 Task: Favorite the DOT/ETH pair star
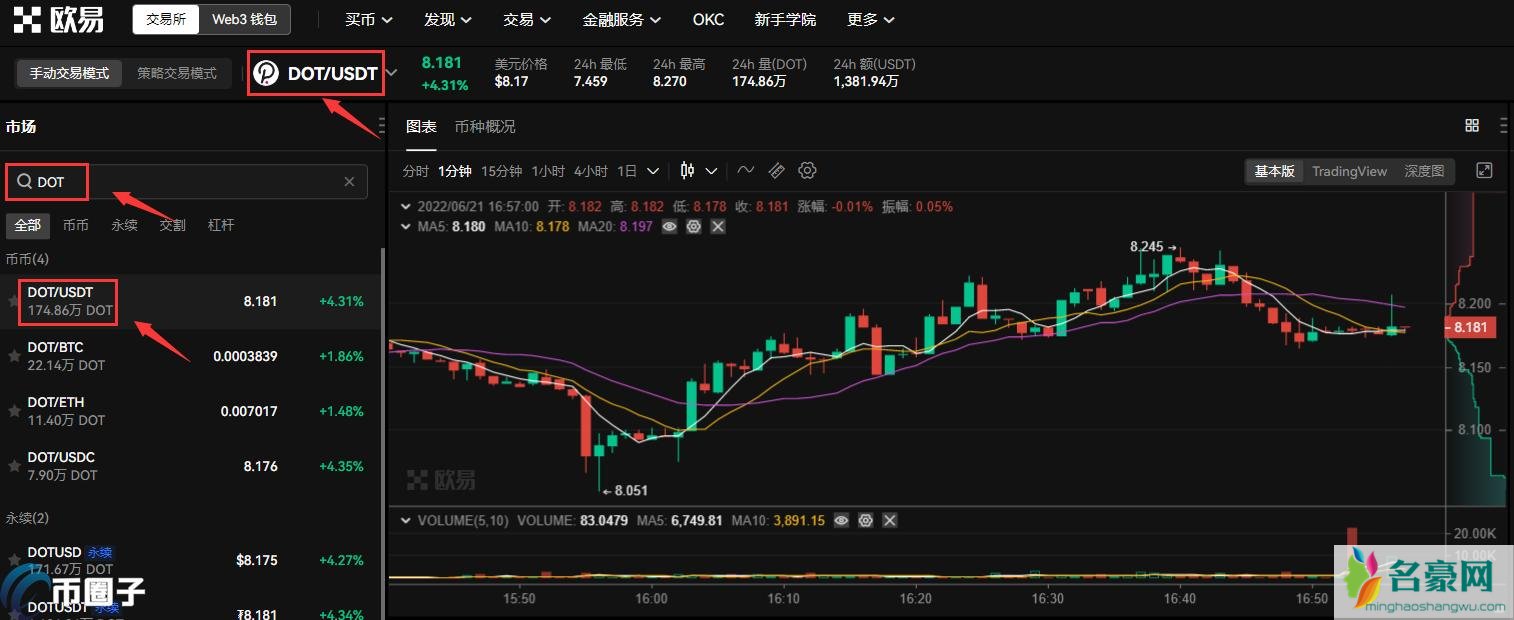tap(14, 411)
